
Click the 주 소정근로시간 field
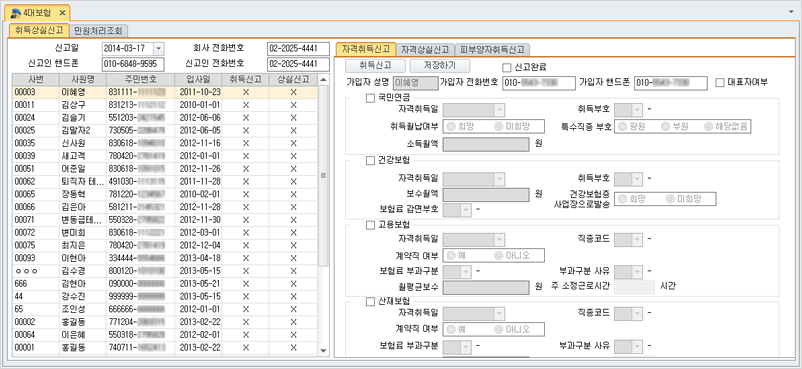click(x=634, y=287)
